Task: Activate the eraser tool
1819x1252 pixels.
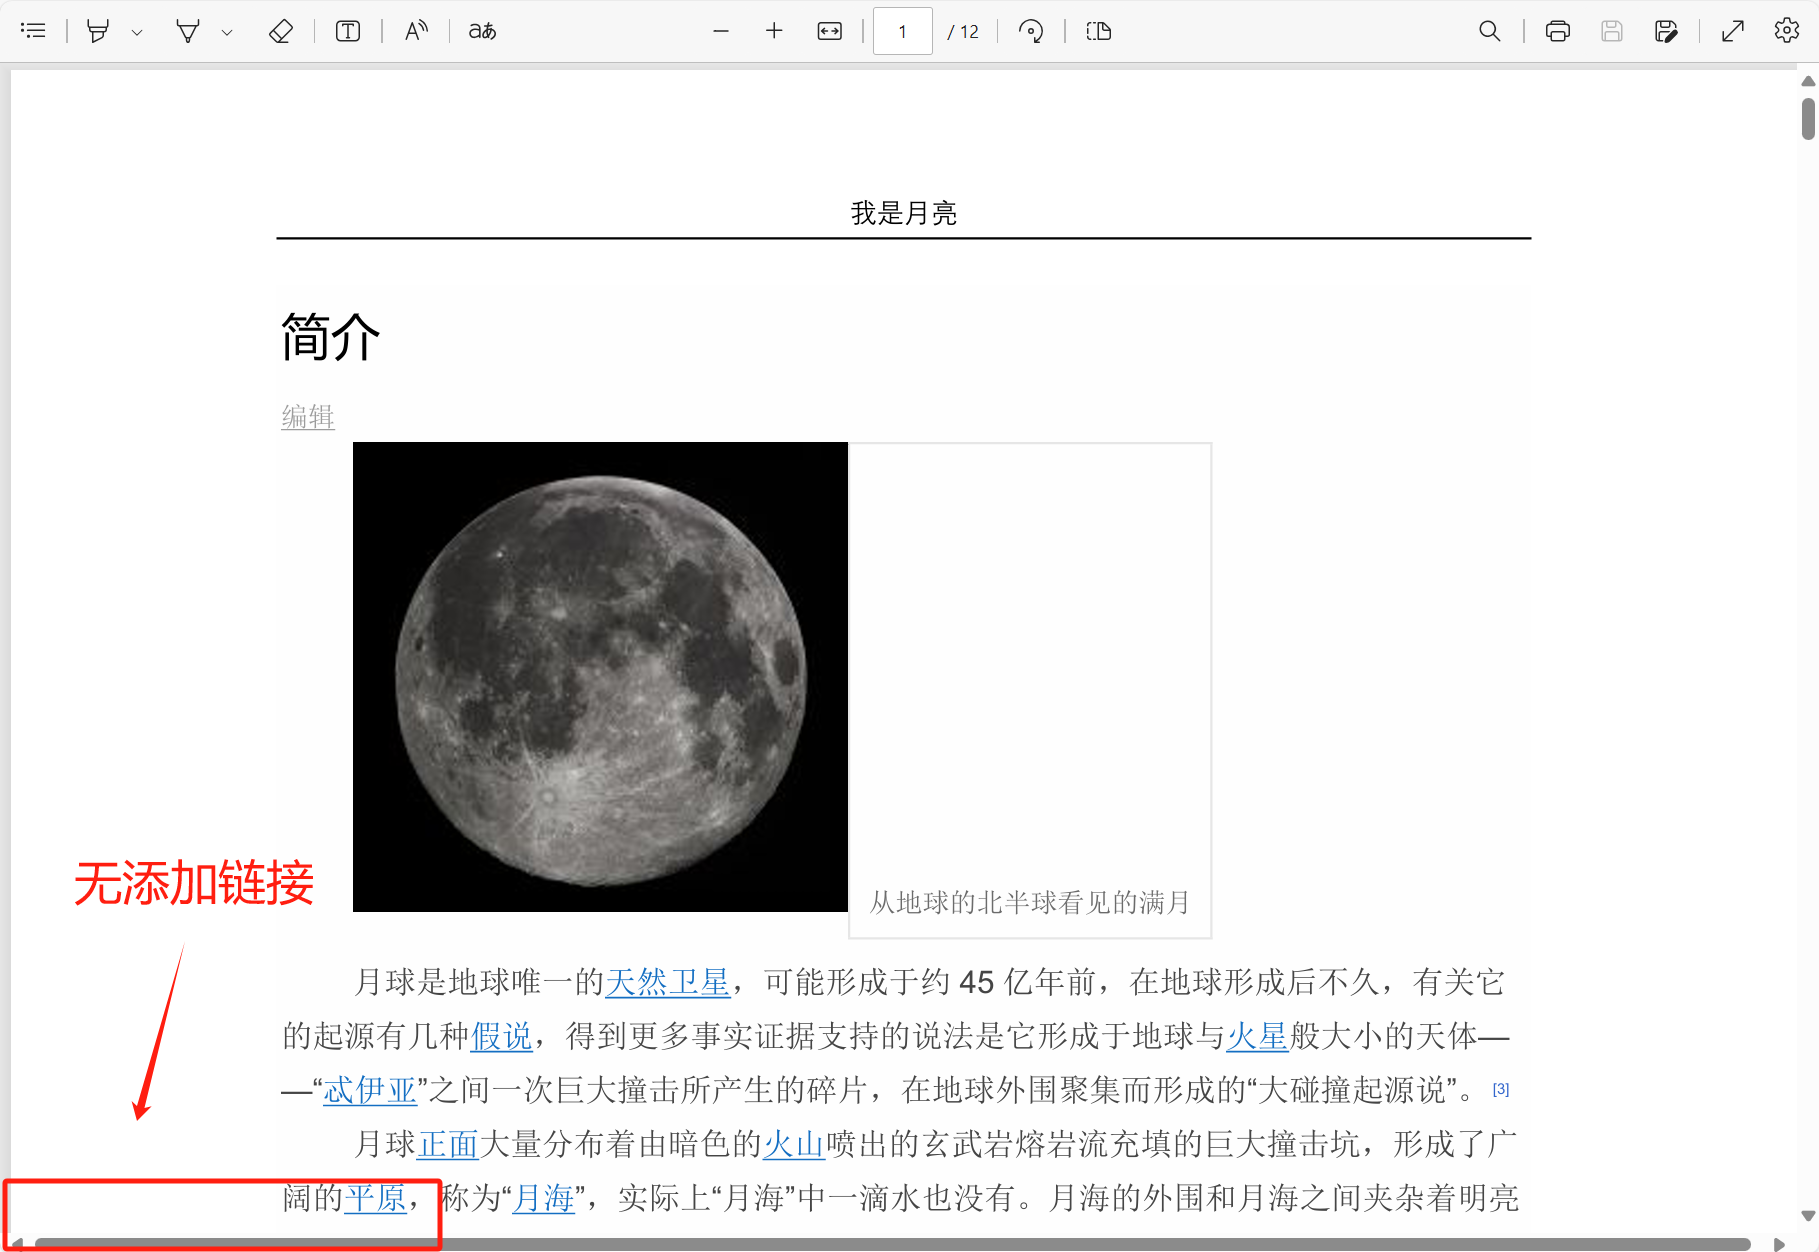Action: [x=281, y=31]
